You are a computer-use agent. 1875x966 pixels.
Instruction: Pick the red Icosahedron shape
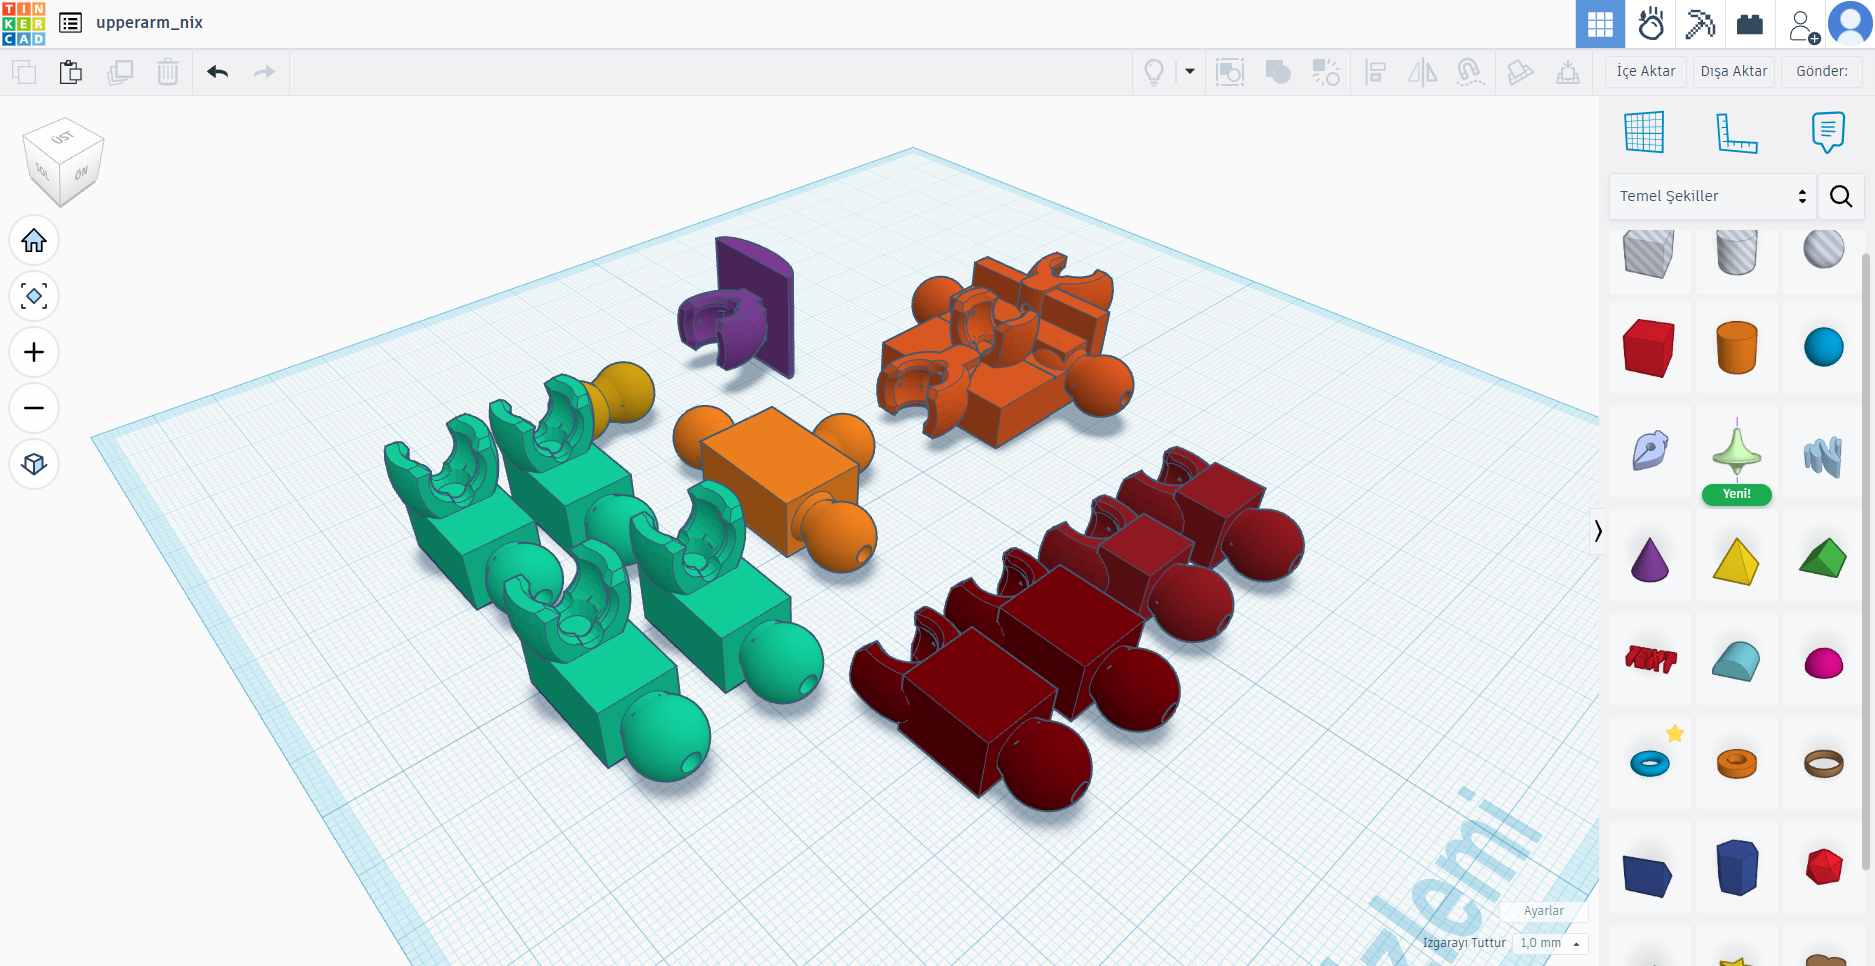[1824, 867]
